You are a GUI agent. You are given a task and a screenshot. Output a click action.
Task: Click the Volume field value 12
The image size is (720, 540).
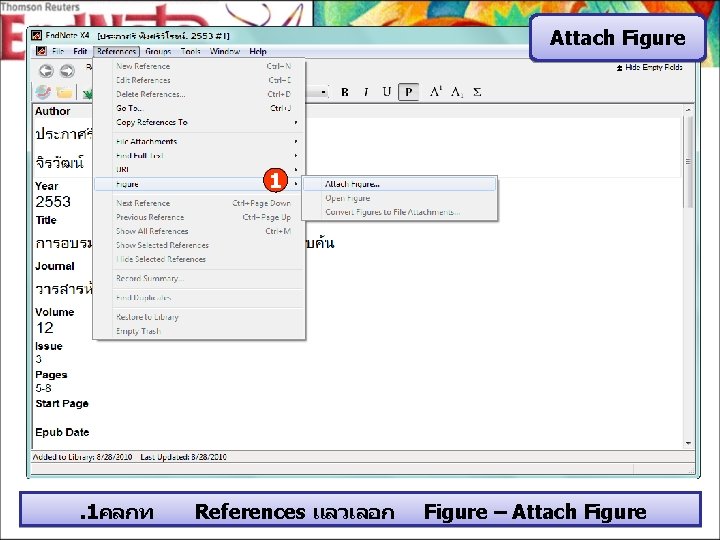pos(45,328)
